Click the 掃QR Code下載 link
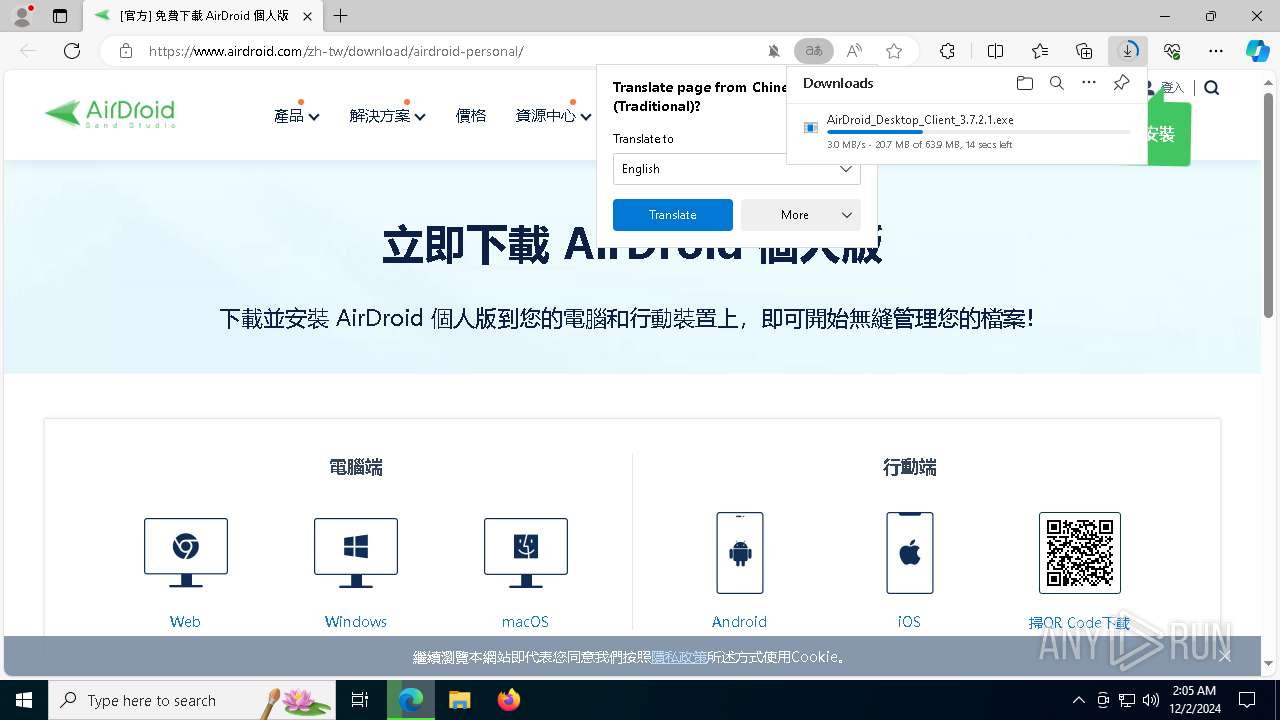The image size is (1280, 720). click(1080, 622)
